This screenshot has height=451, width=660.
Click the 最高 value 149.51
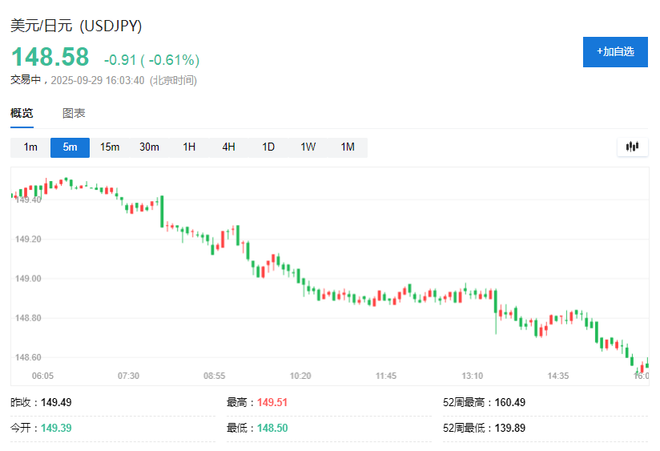click(x=274, y=403)
